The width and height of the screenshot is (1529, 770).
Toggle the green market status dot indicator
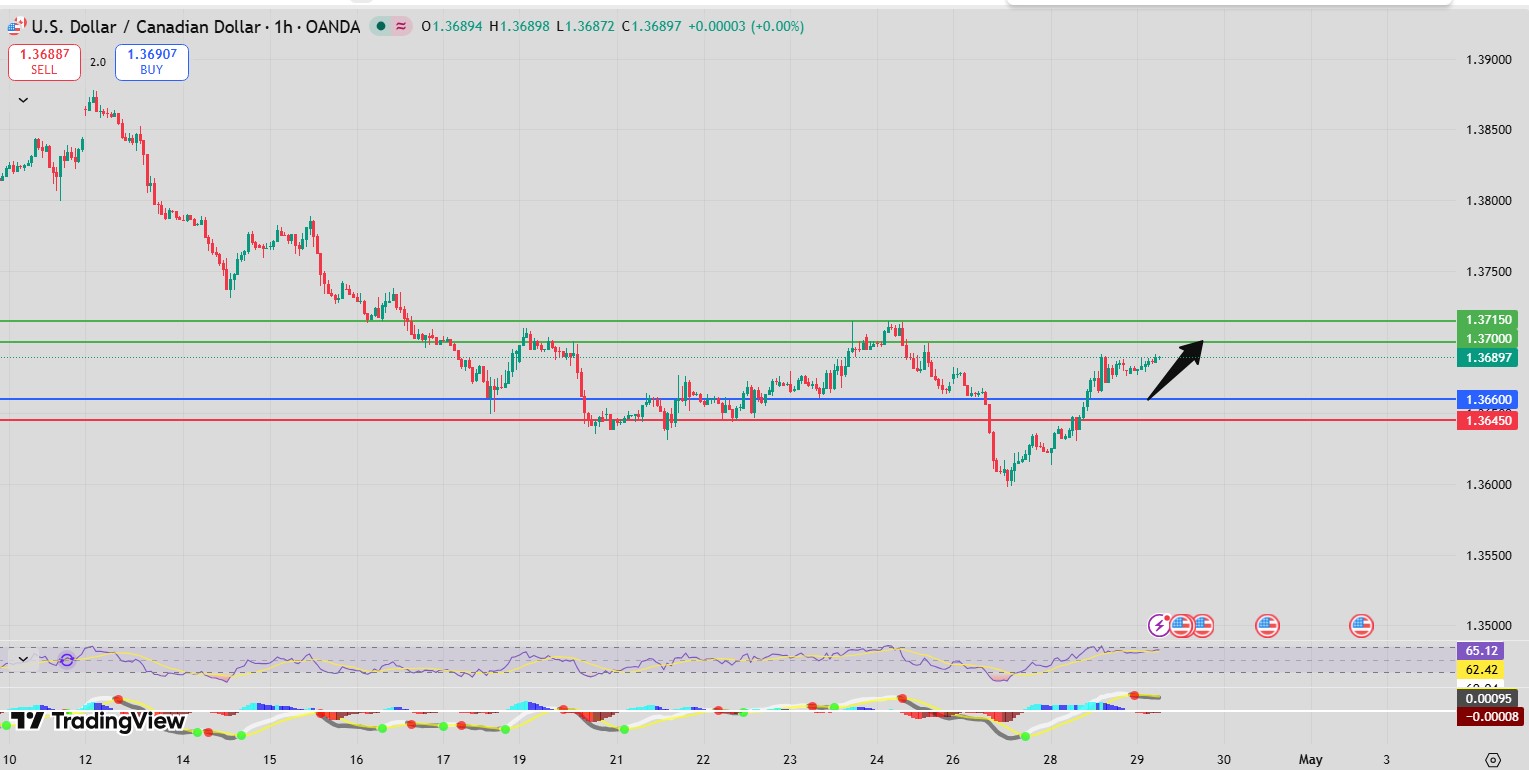[x=380, y=27]
